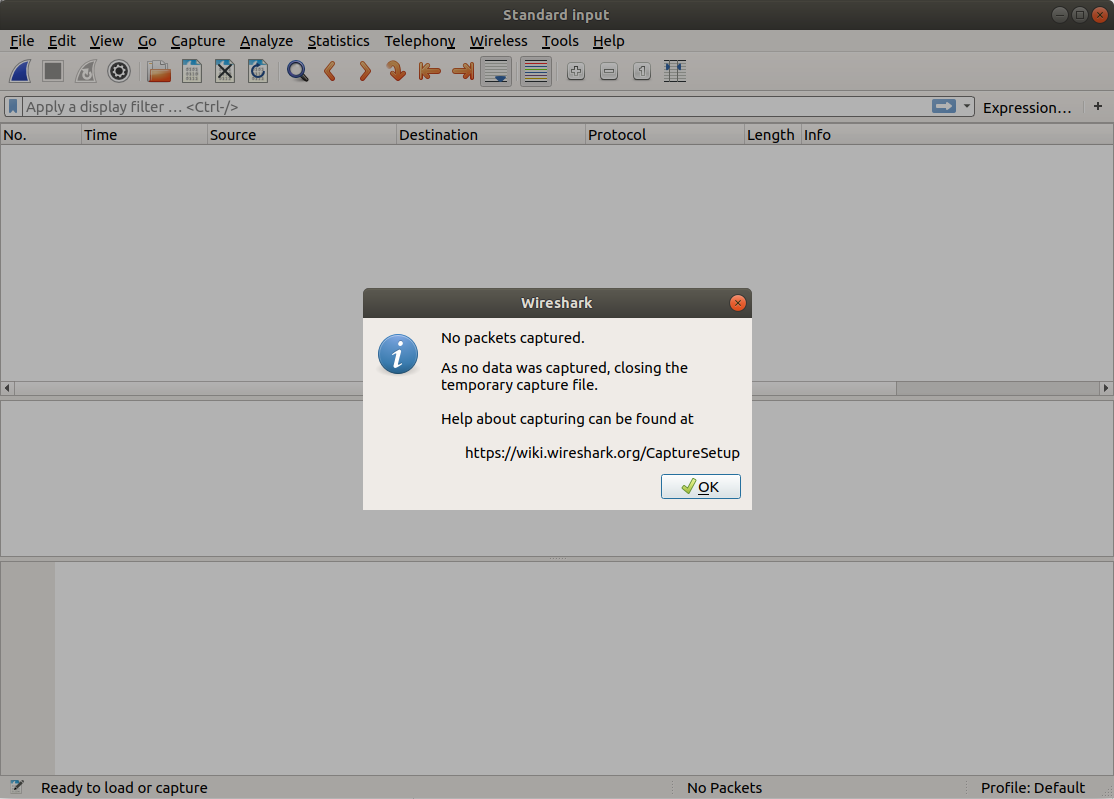Click packet list scrollbar left arrow
1114x799 pixels.
click(x=7, y=388)
